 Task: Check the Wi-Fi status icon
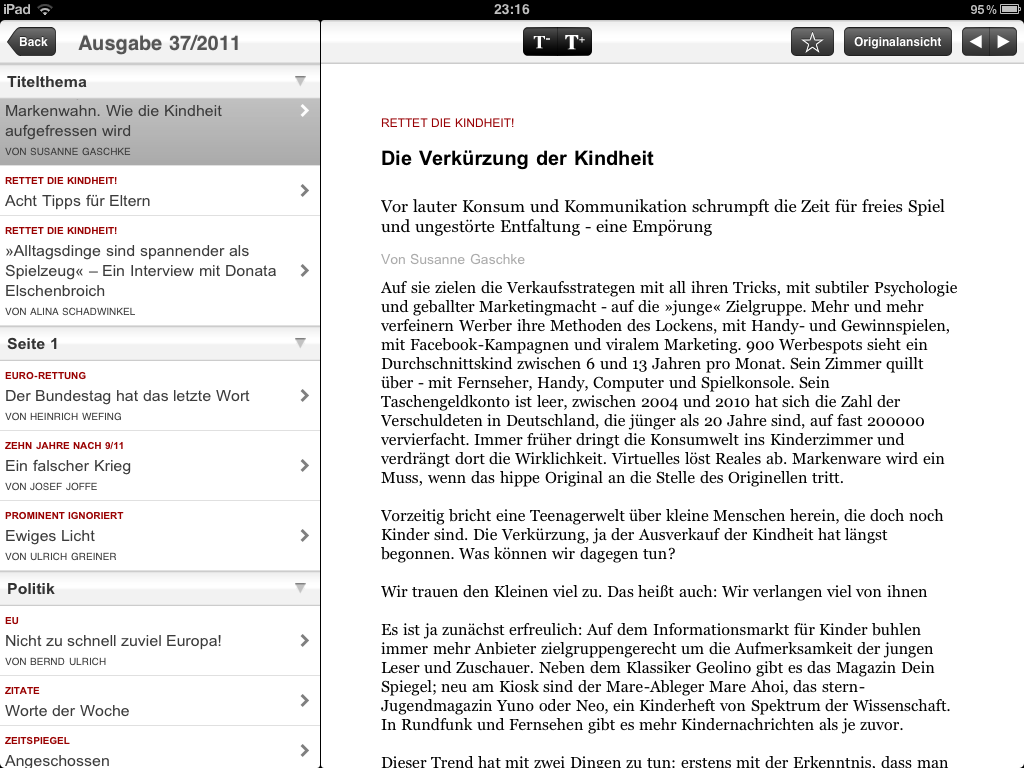[x=44, y=9]
